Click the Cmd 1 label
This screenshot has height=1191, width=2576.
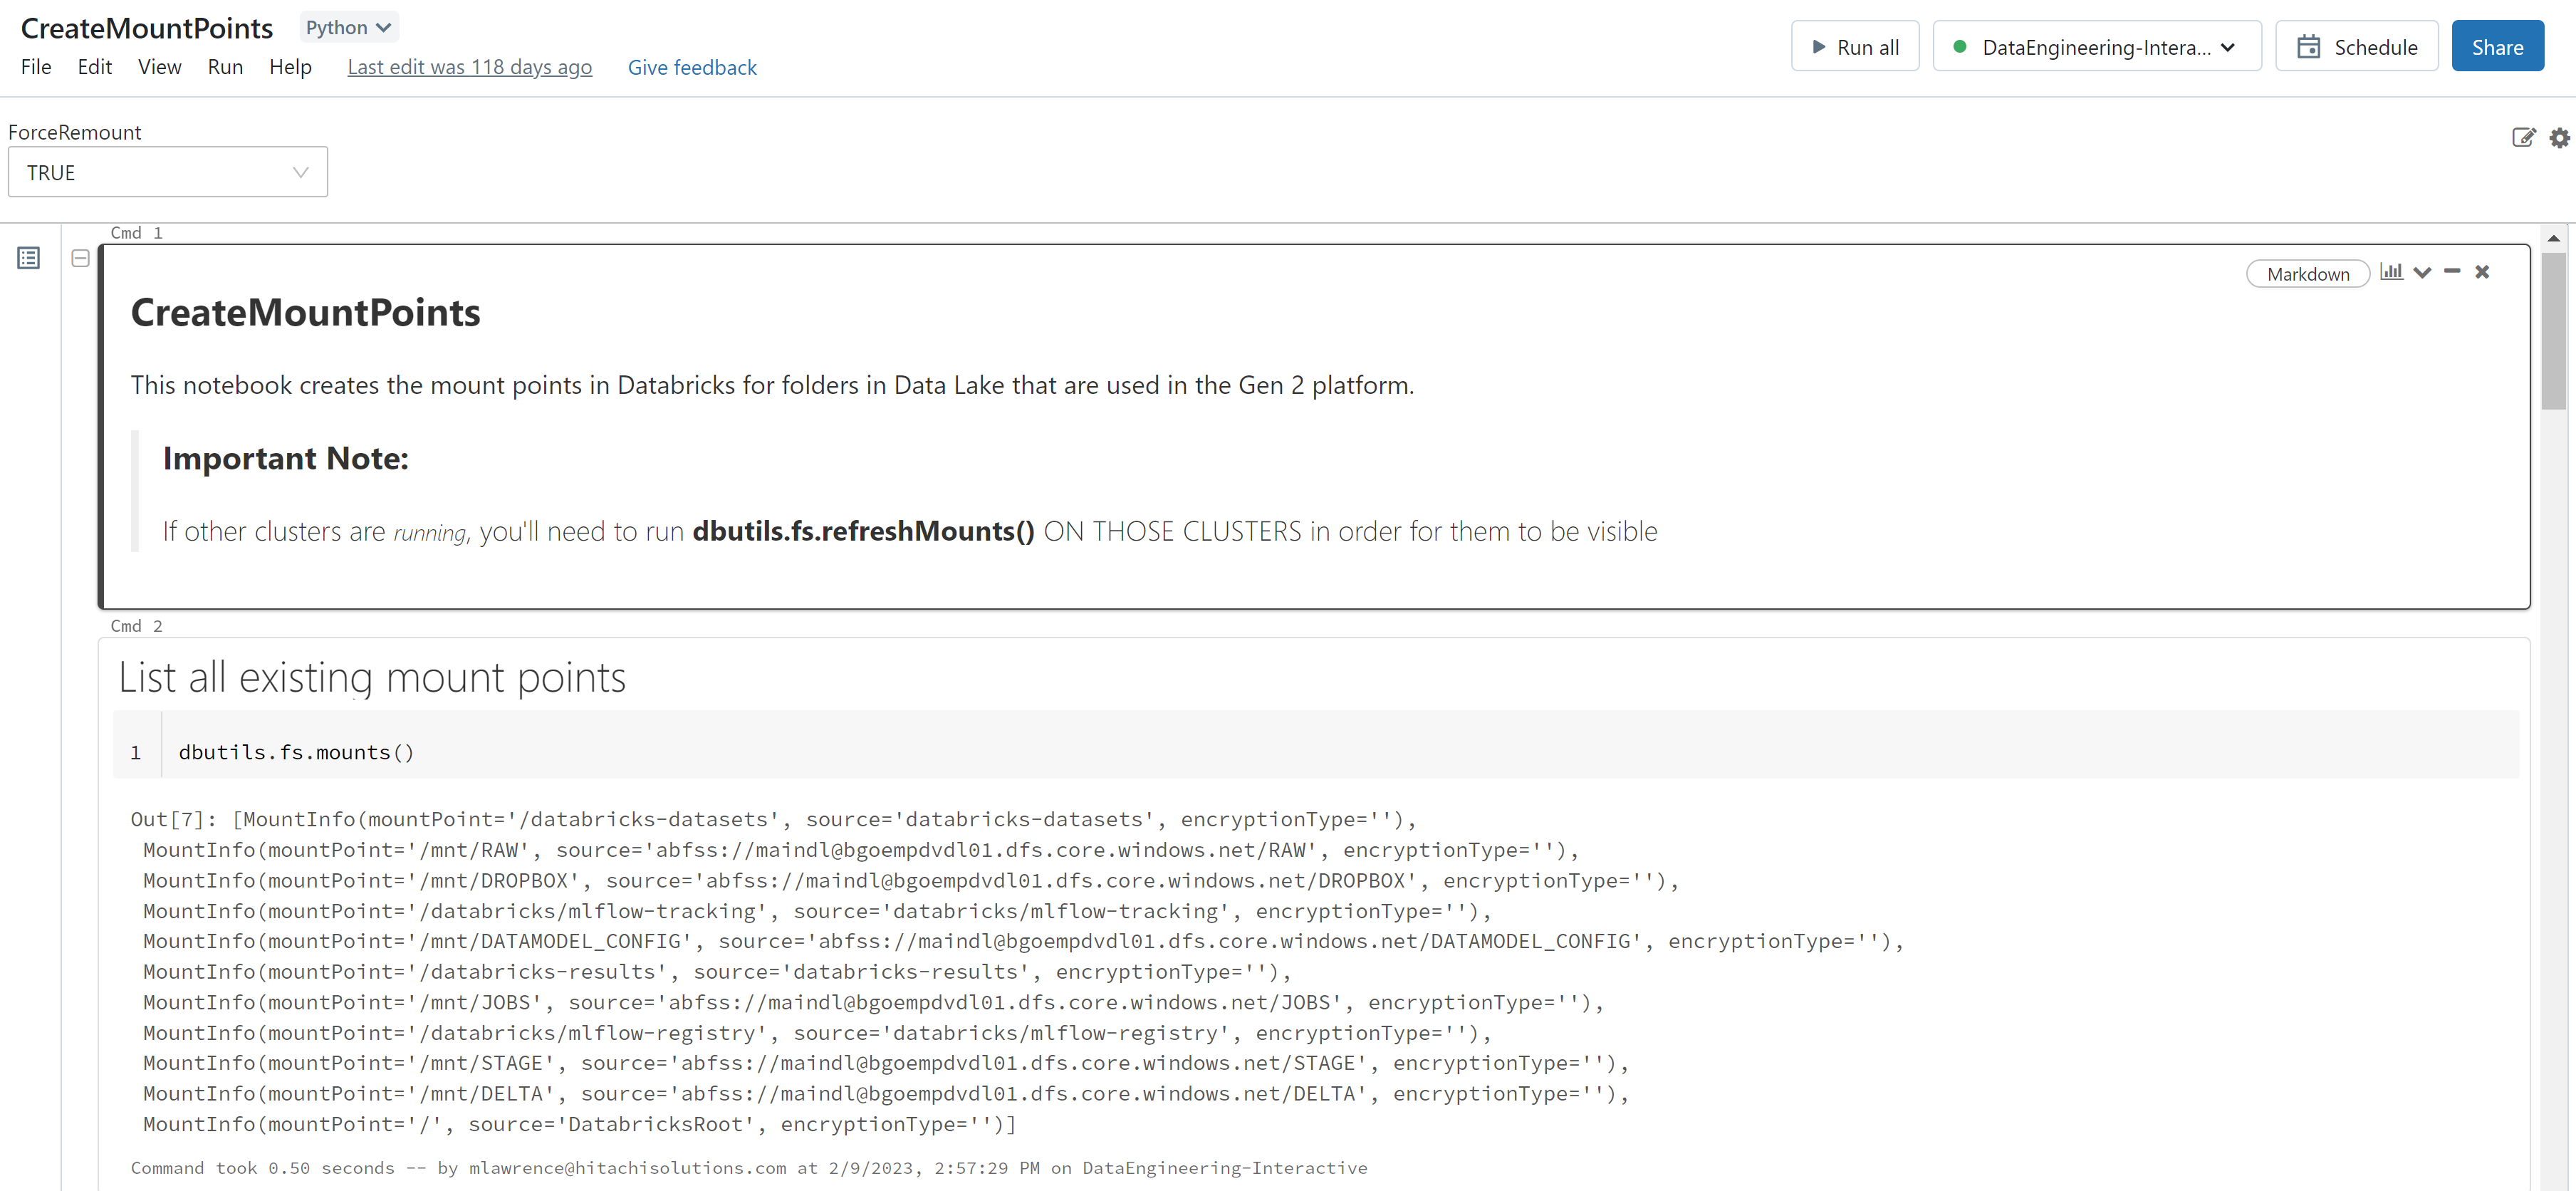(136, 233)
